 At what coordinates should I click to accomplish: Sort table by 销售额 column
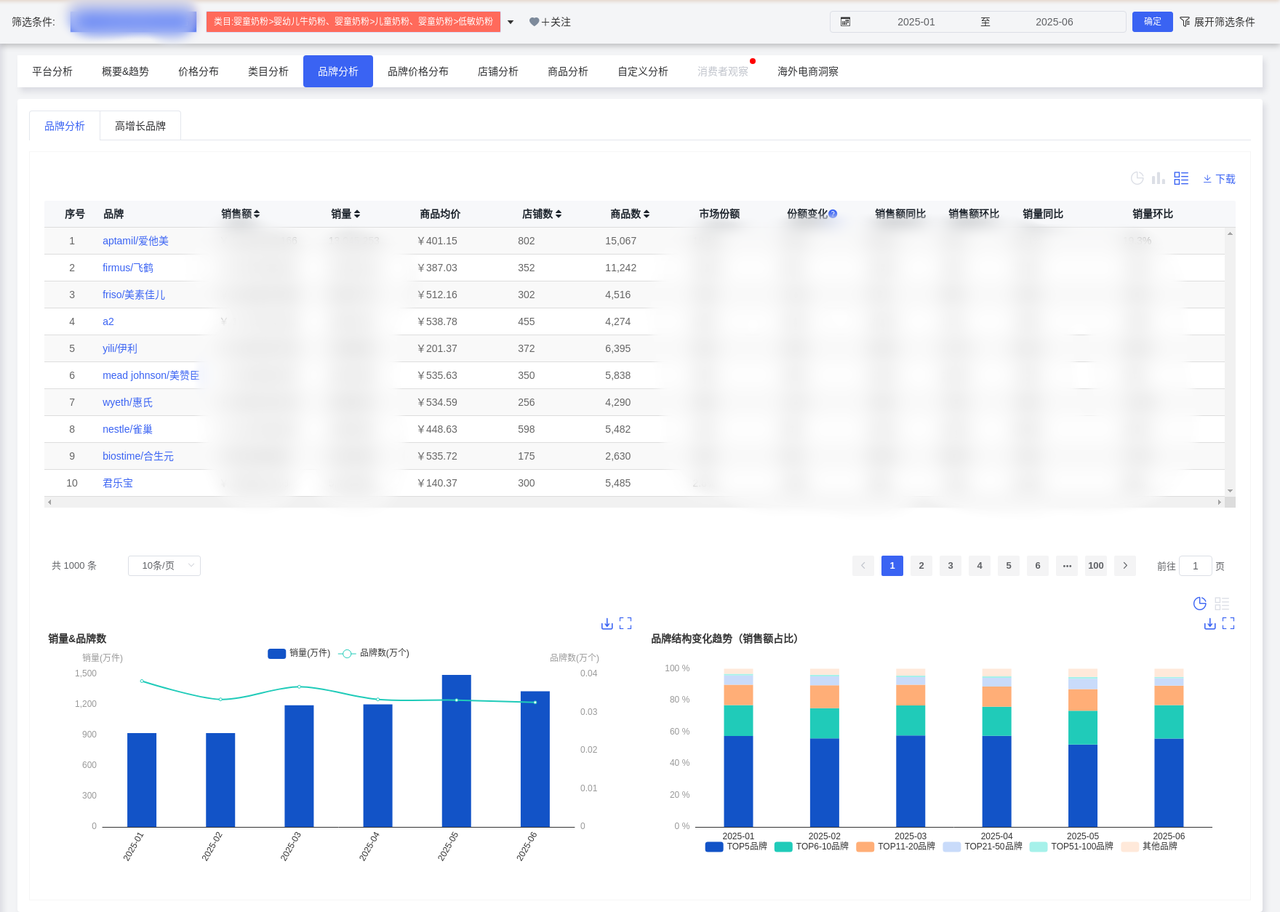[257, 214]
